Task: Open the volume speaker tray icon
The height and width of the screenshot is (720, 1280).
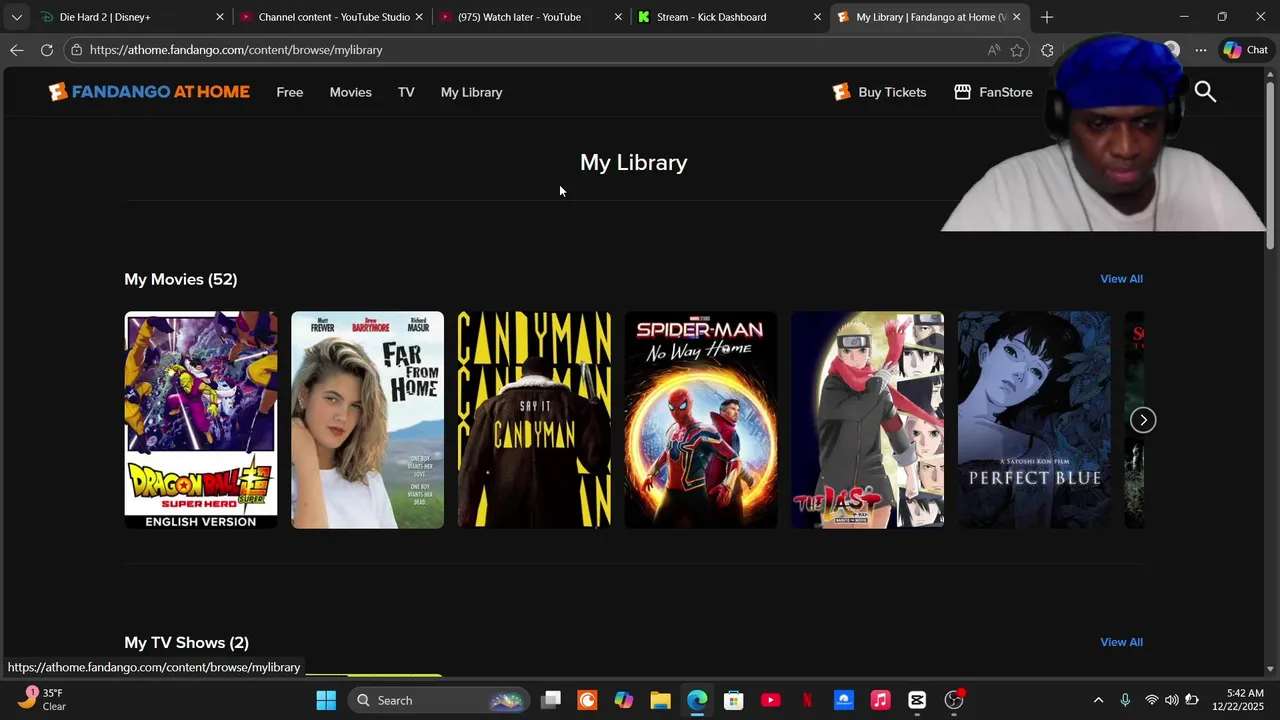Action: 1171,700
